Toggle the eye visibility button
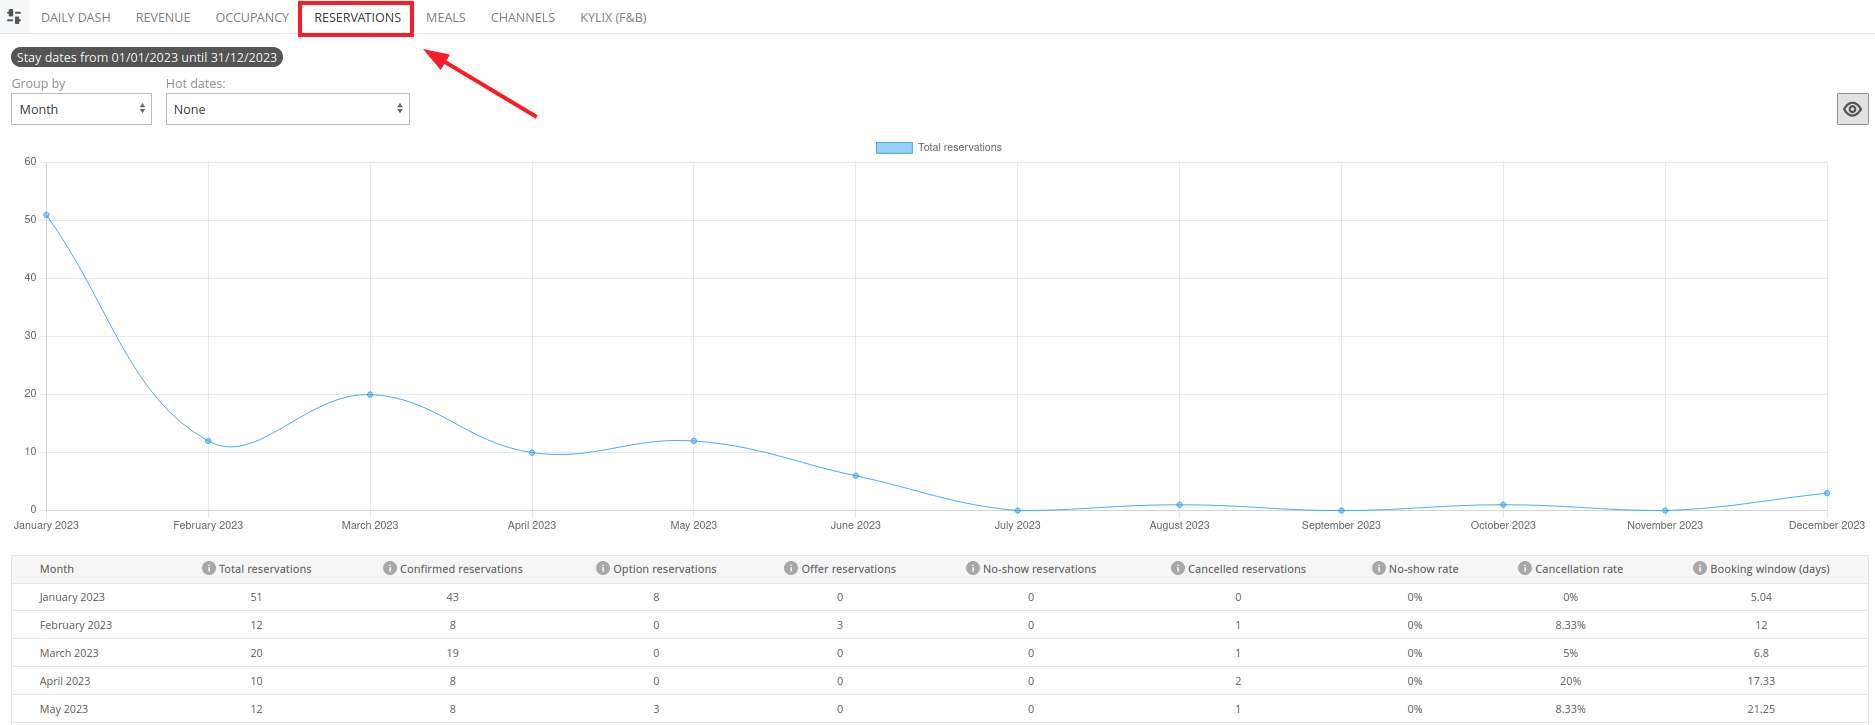This screenshot has width=1875, height=725. point(1852,109)
